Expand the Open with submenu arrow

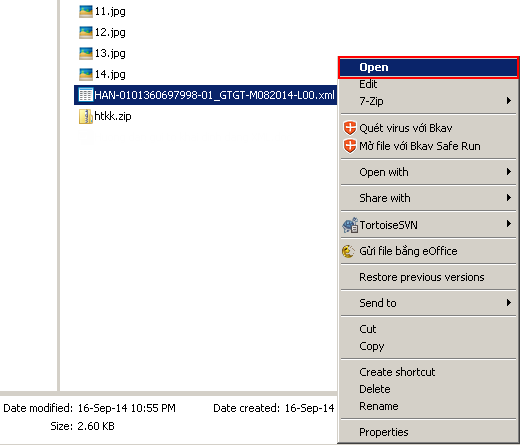click(x=509, y=171)
